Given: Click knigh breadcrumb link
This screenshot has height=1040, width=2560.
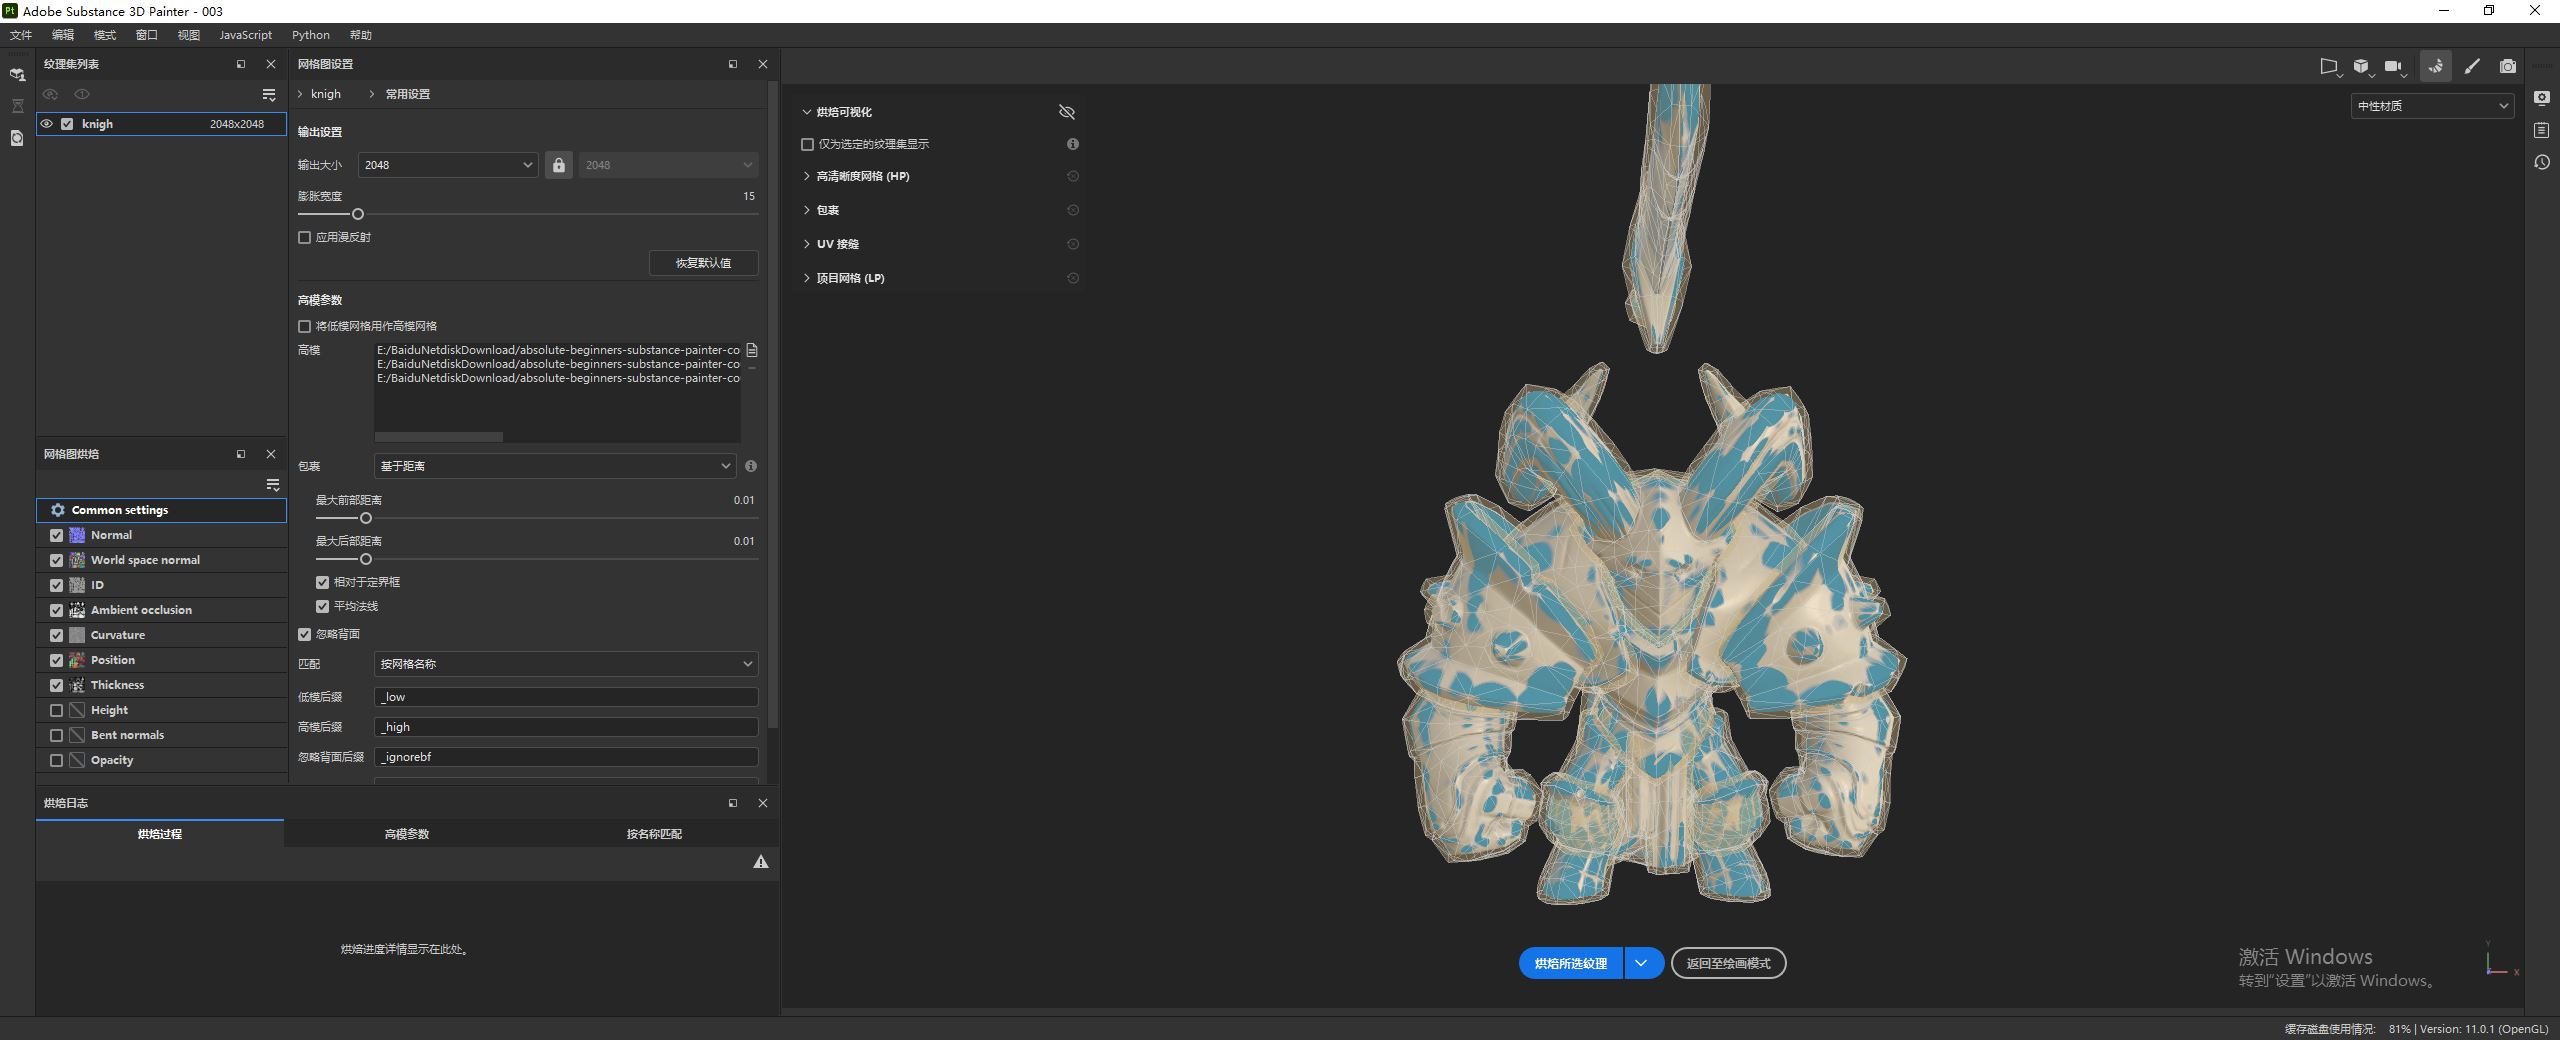Looking at the screenshot, I should click(326, 94).
